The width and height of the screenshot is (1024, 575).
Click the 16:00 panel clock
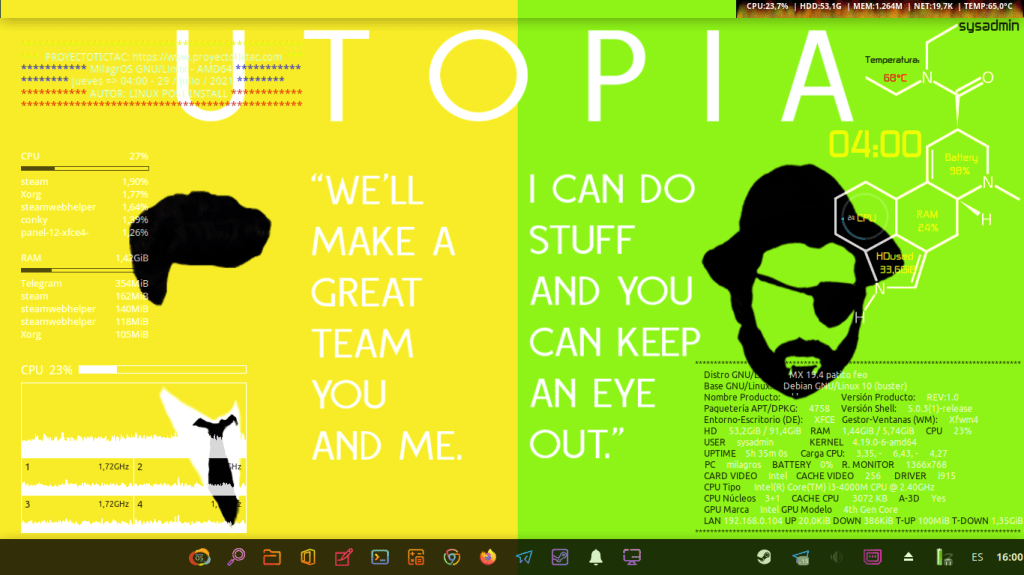(1008, 557)
